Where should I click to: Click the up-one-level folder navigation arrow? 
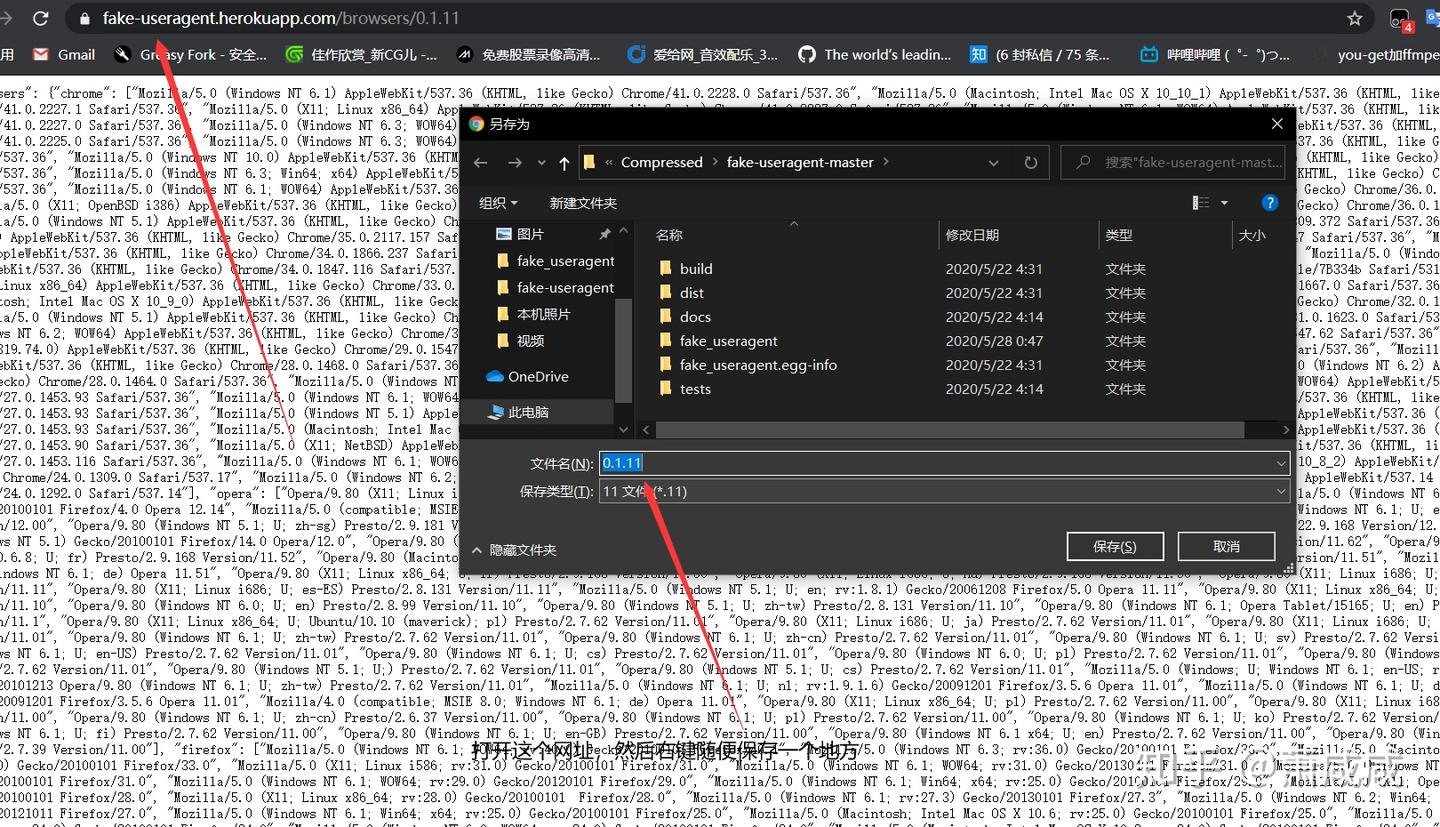coord(566,162)
